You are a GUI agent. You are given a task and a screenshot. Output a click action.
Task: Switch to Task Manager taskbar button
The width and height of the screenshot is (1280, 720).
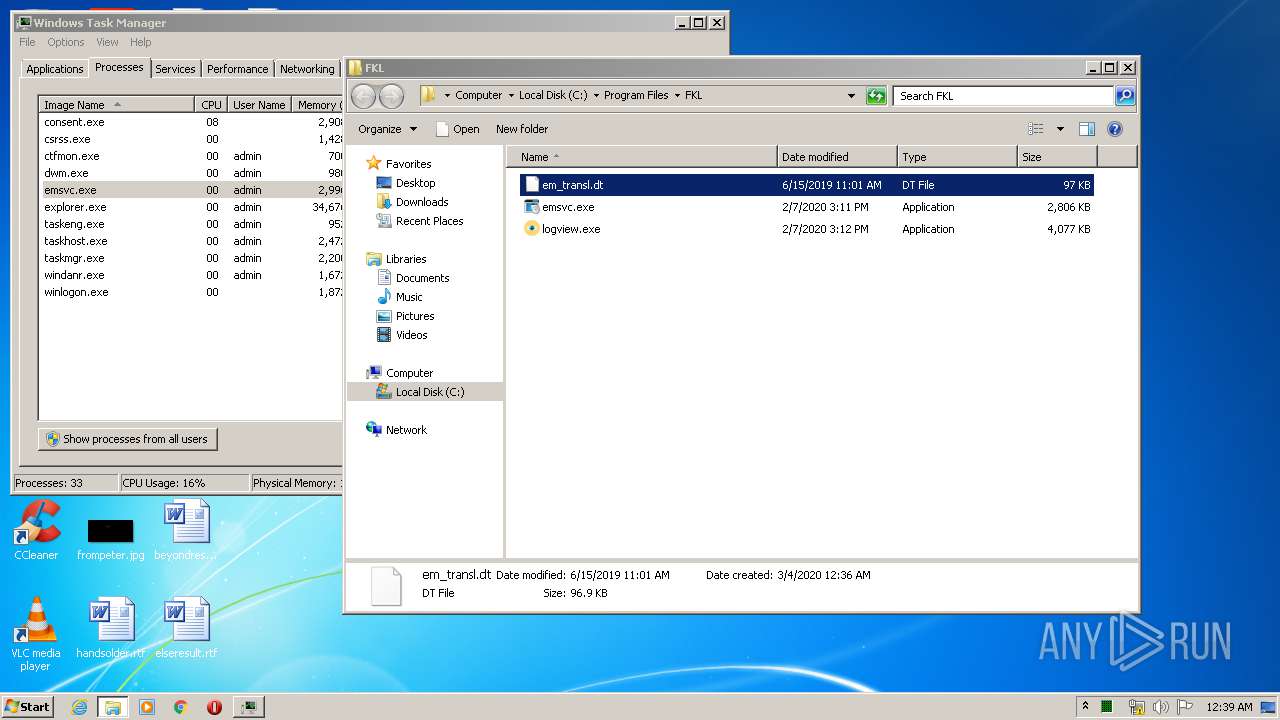point(248,707)
